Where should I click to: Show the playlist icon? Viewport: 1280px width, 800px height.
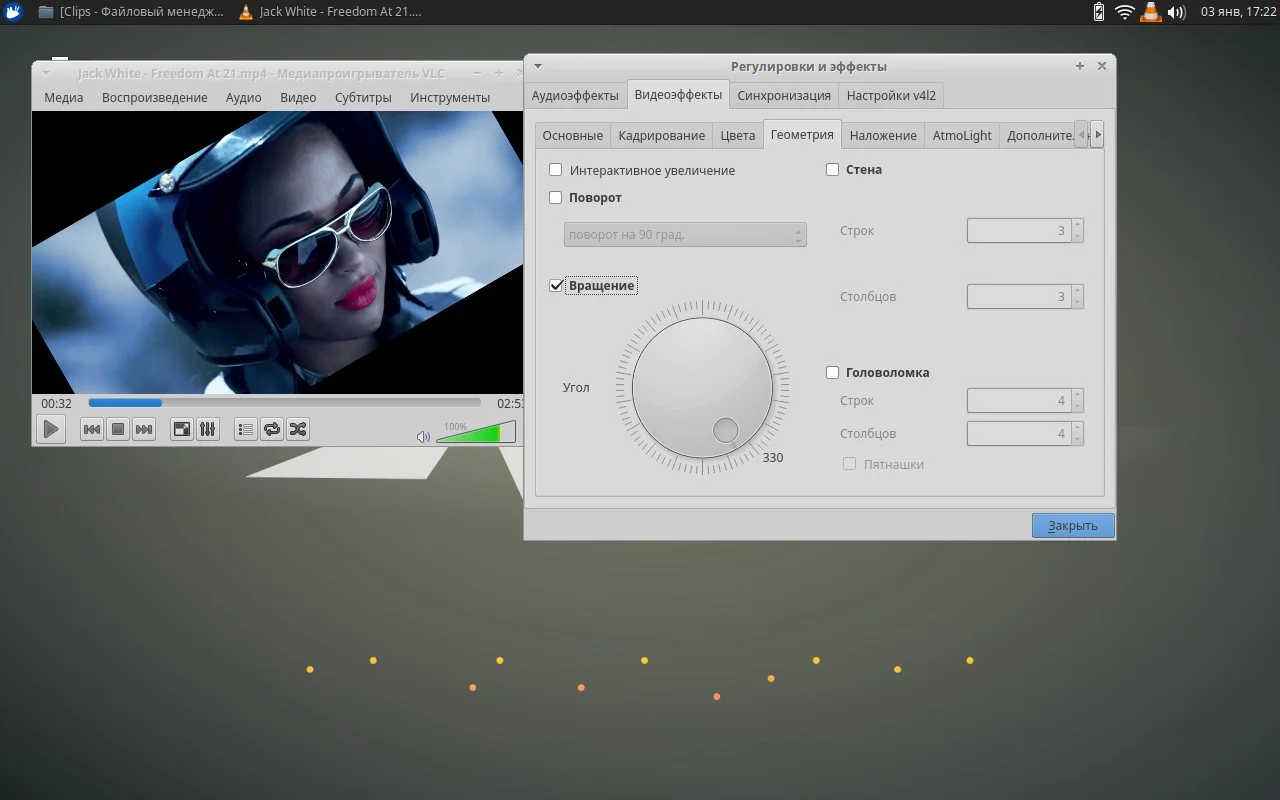coord(245,429)
